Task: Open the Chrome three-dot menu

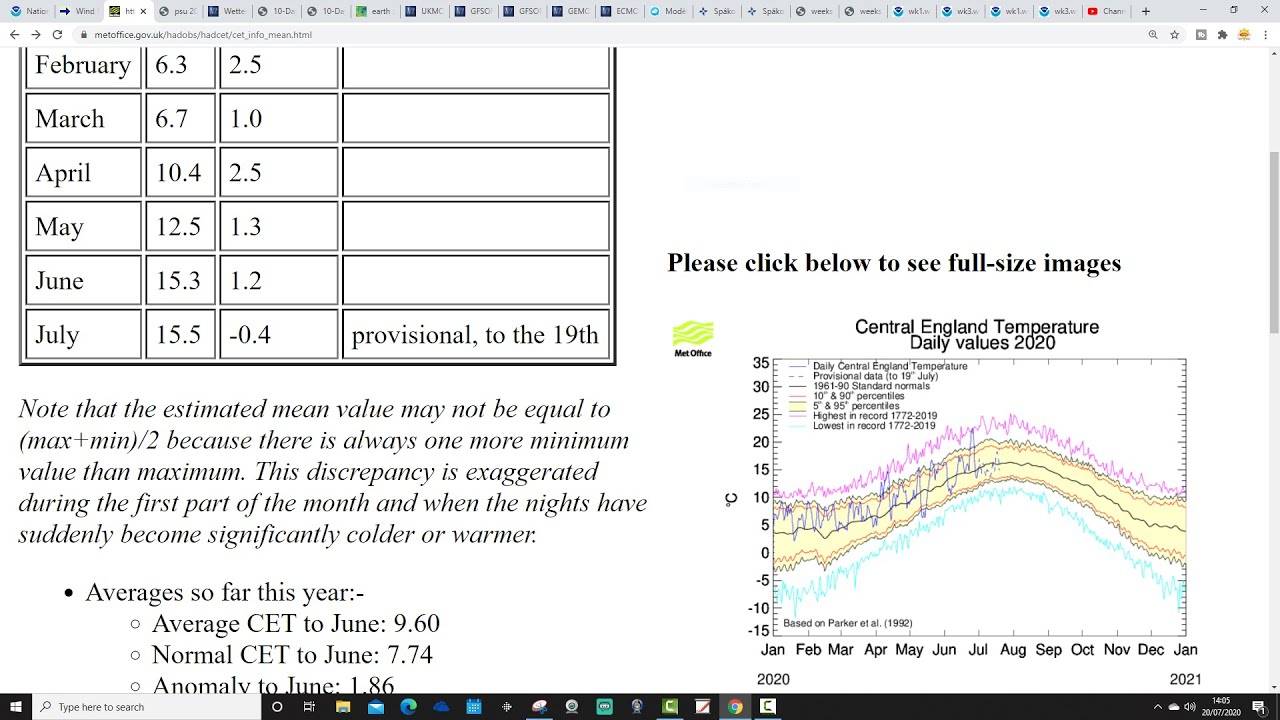Action: coord(1266,34)
